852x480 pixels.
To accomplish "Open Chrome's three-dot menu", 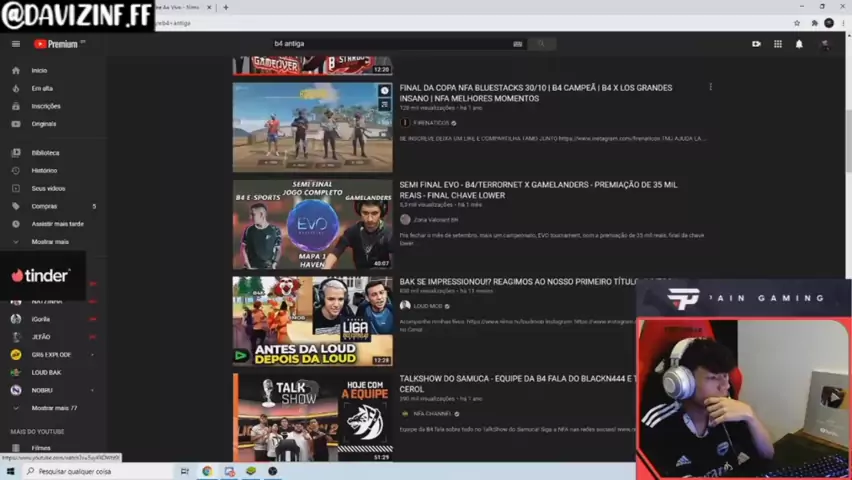I will [843, 23].
